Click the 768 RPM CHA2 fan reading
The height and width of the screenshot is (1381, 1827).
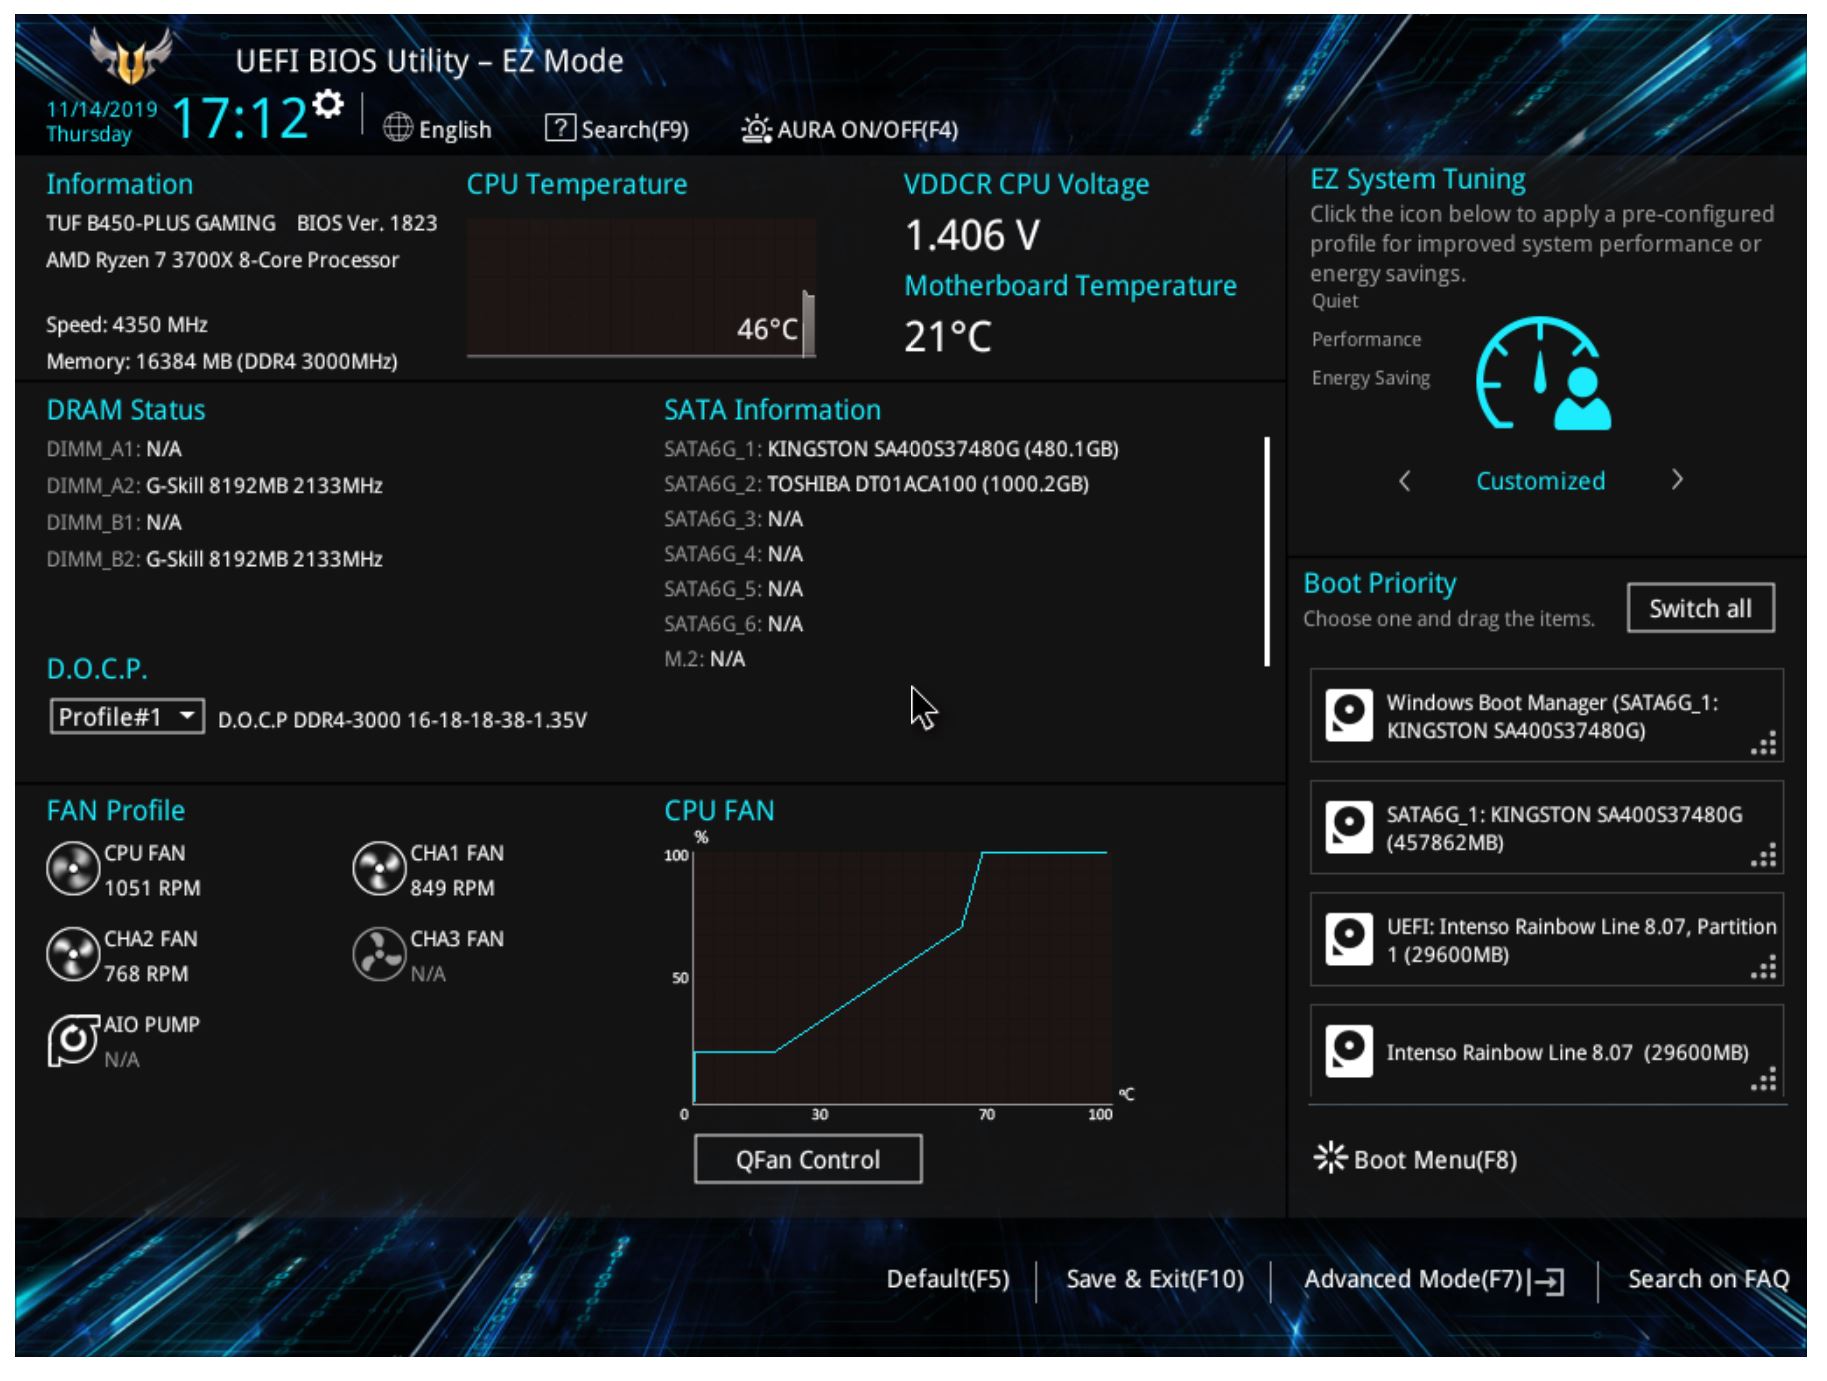tap(146, 974)
